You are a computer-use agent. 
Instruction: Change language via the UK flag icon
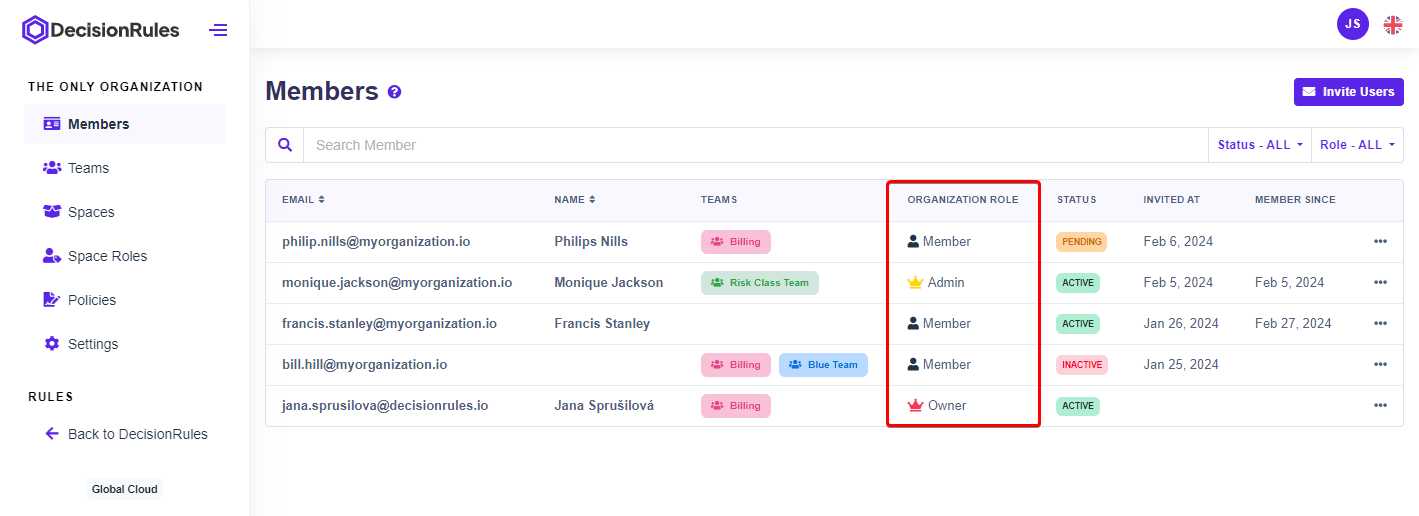[x=1392, y=25]
